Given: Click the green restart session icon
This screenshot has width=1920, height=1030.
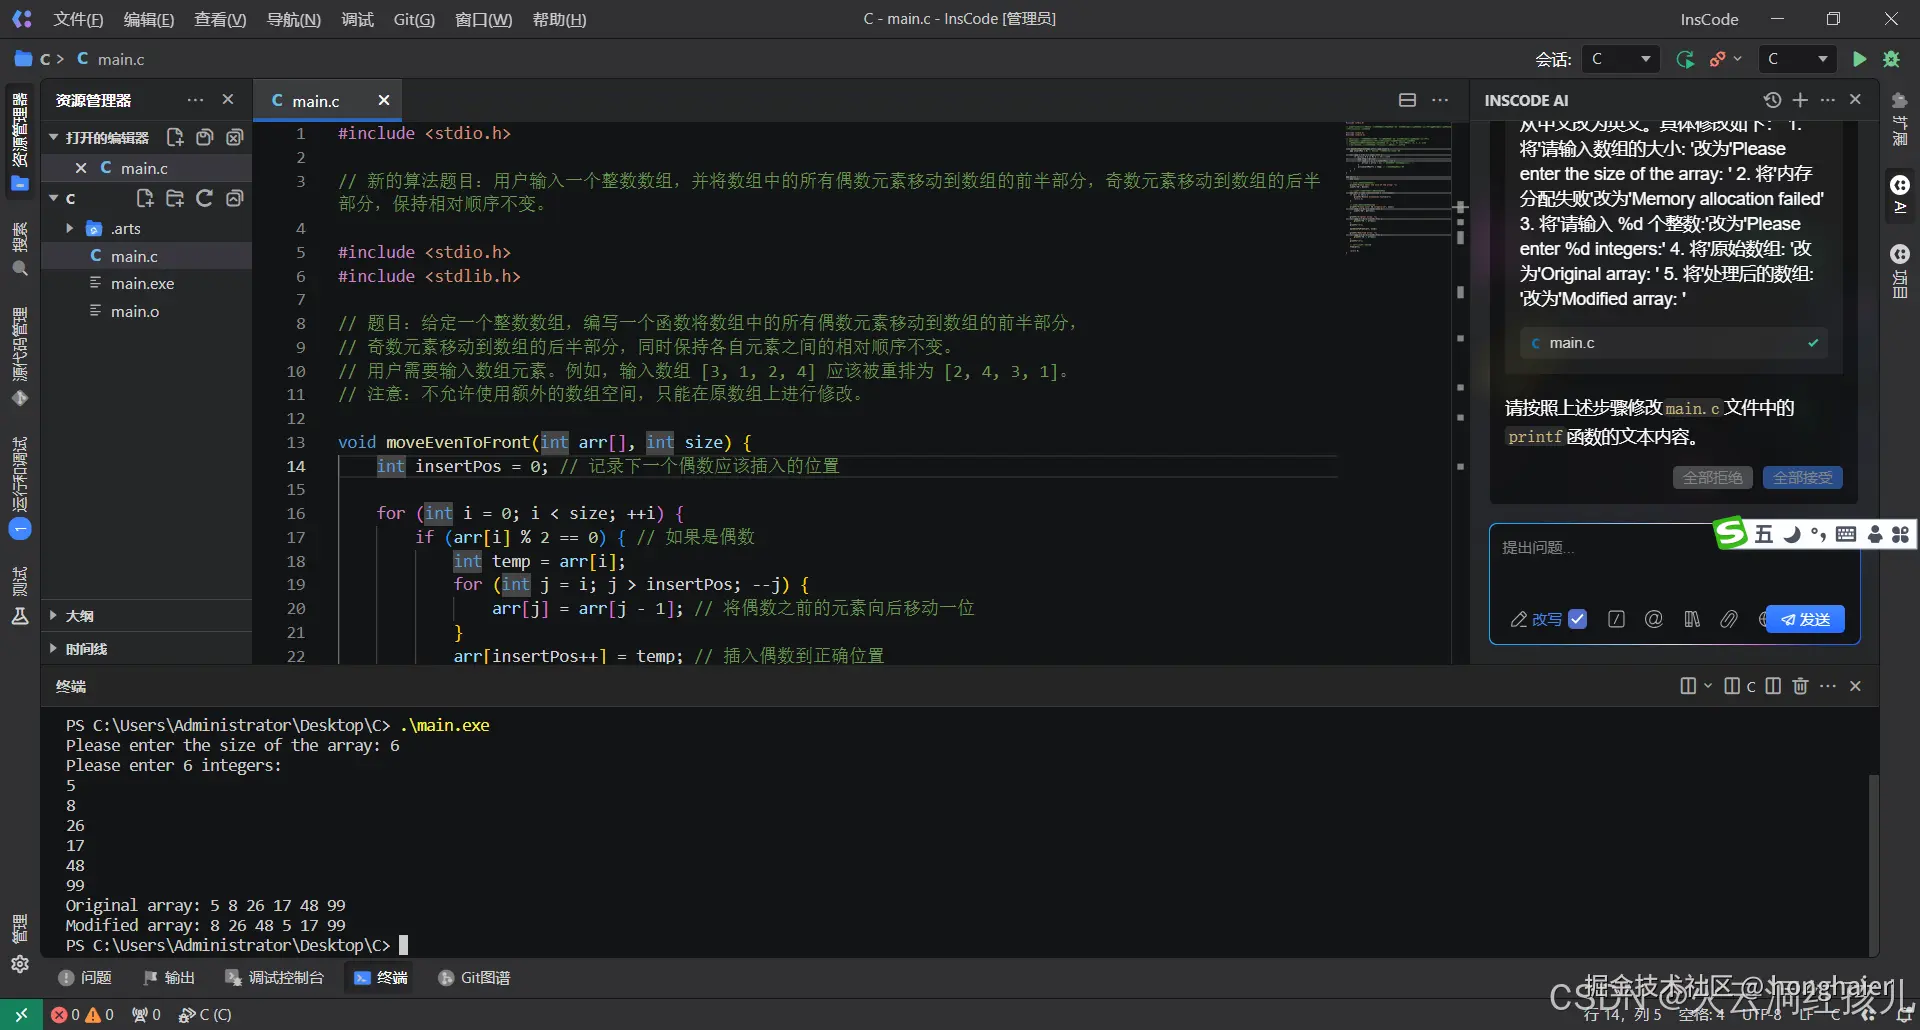Looking at the screenshot, I should (x=1685, y=59).
